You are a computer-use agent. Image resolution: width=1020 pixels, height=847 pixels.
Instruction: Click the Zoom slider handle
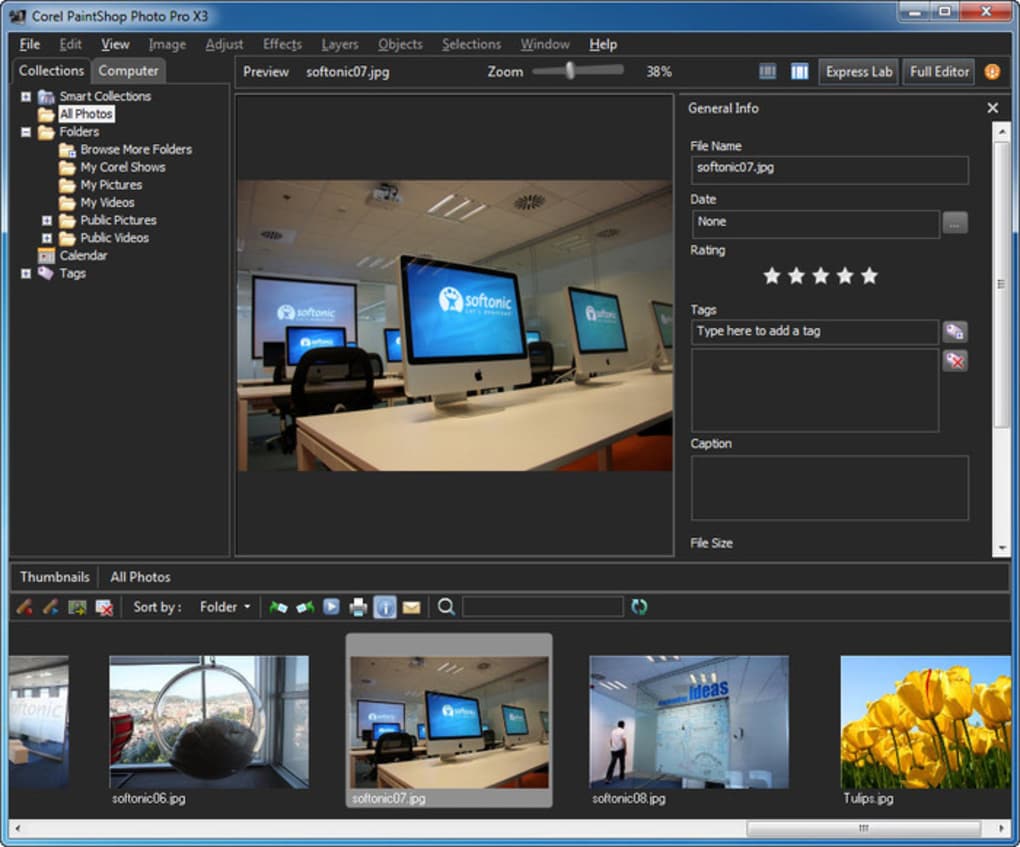(x=570, y=70)
